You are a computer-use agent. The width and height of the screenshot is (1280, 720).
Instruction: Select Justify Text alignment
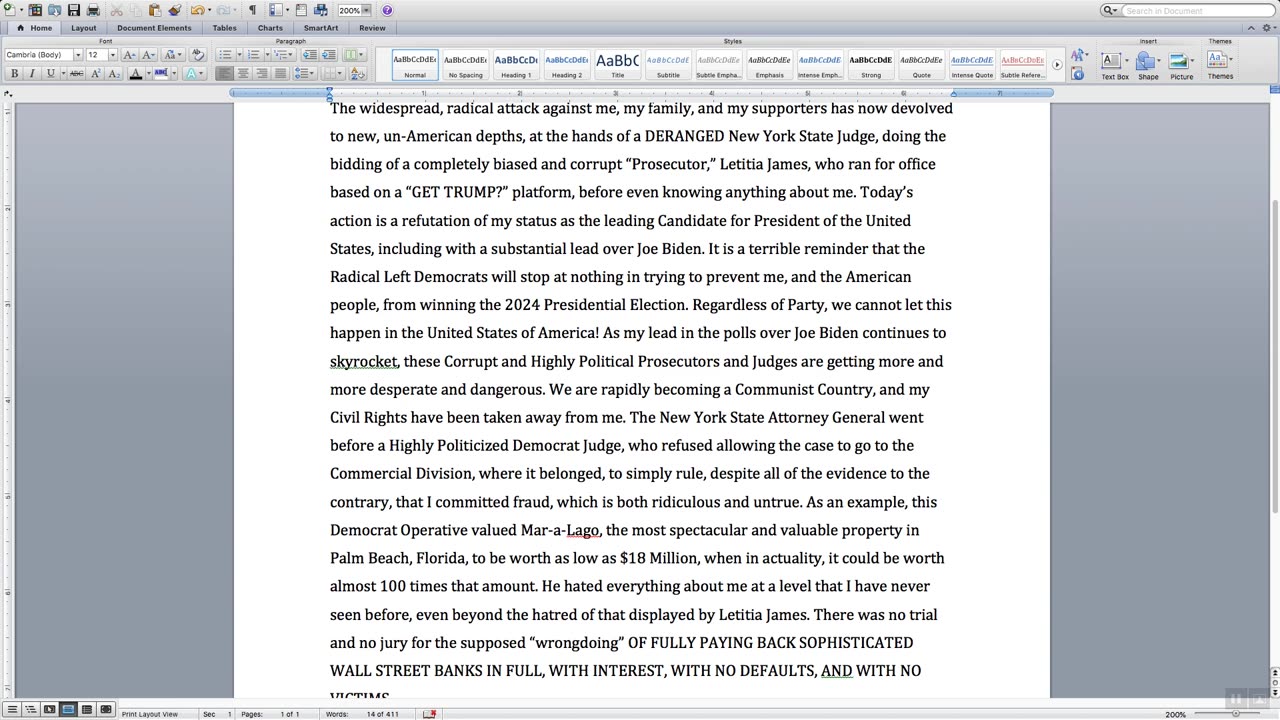click(x=281, y=74)
